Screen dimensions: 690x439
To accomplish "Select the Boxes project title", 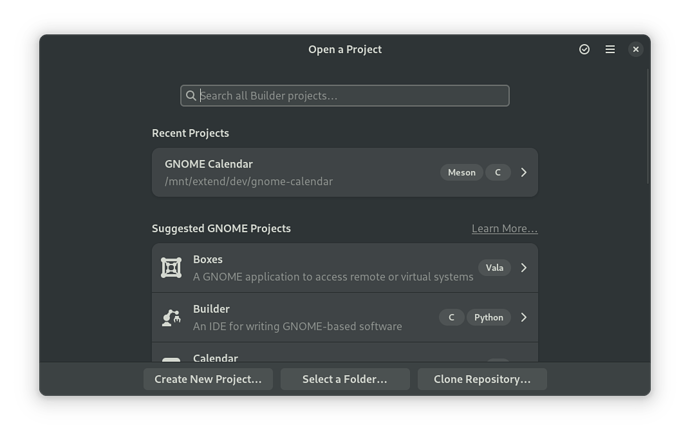I will coord(208,260).
